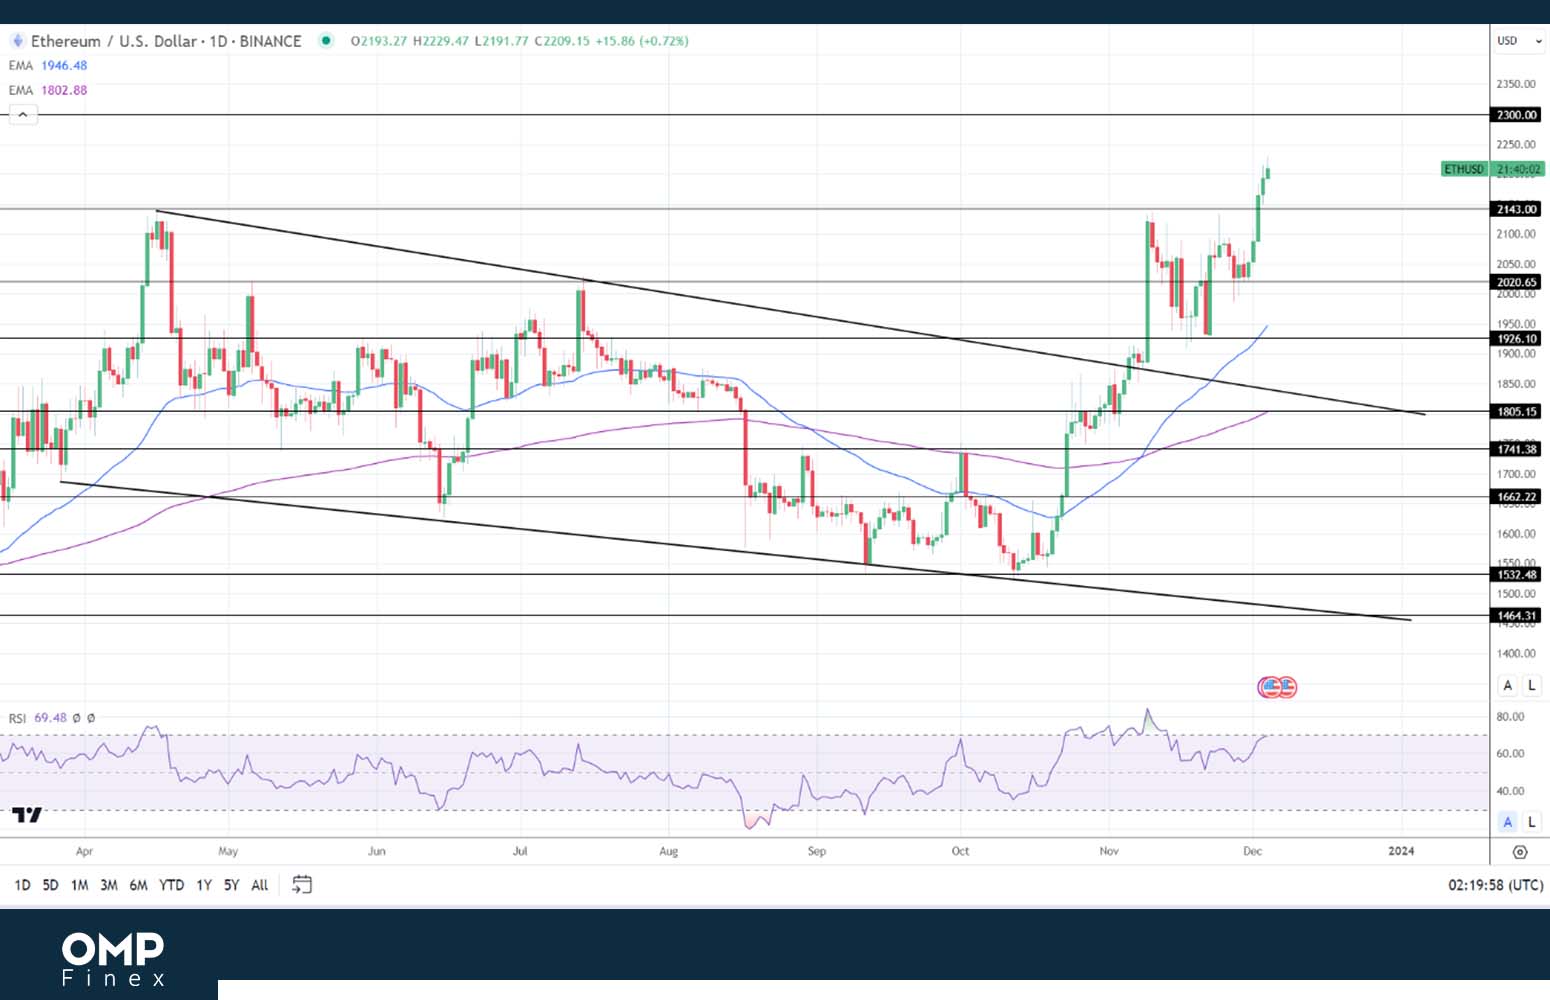Collapse the indicator legend with the chevron
This screenshot has height=1000, width=1550.
click(23, 115)
